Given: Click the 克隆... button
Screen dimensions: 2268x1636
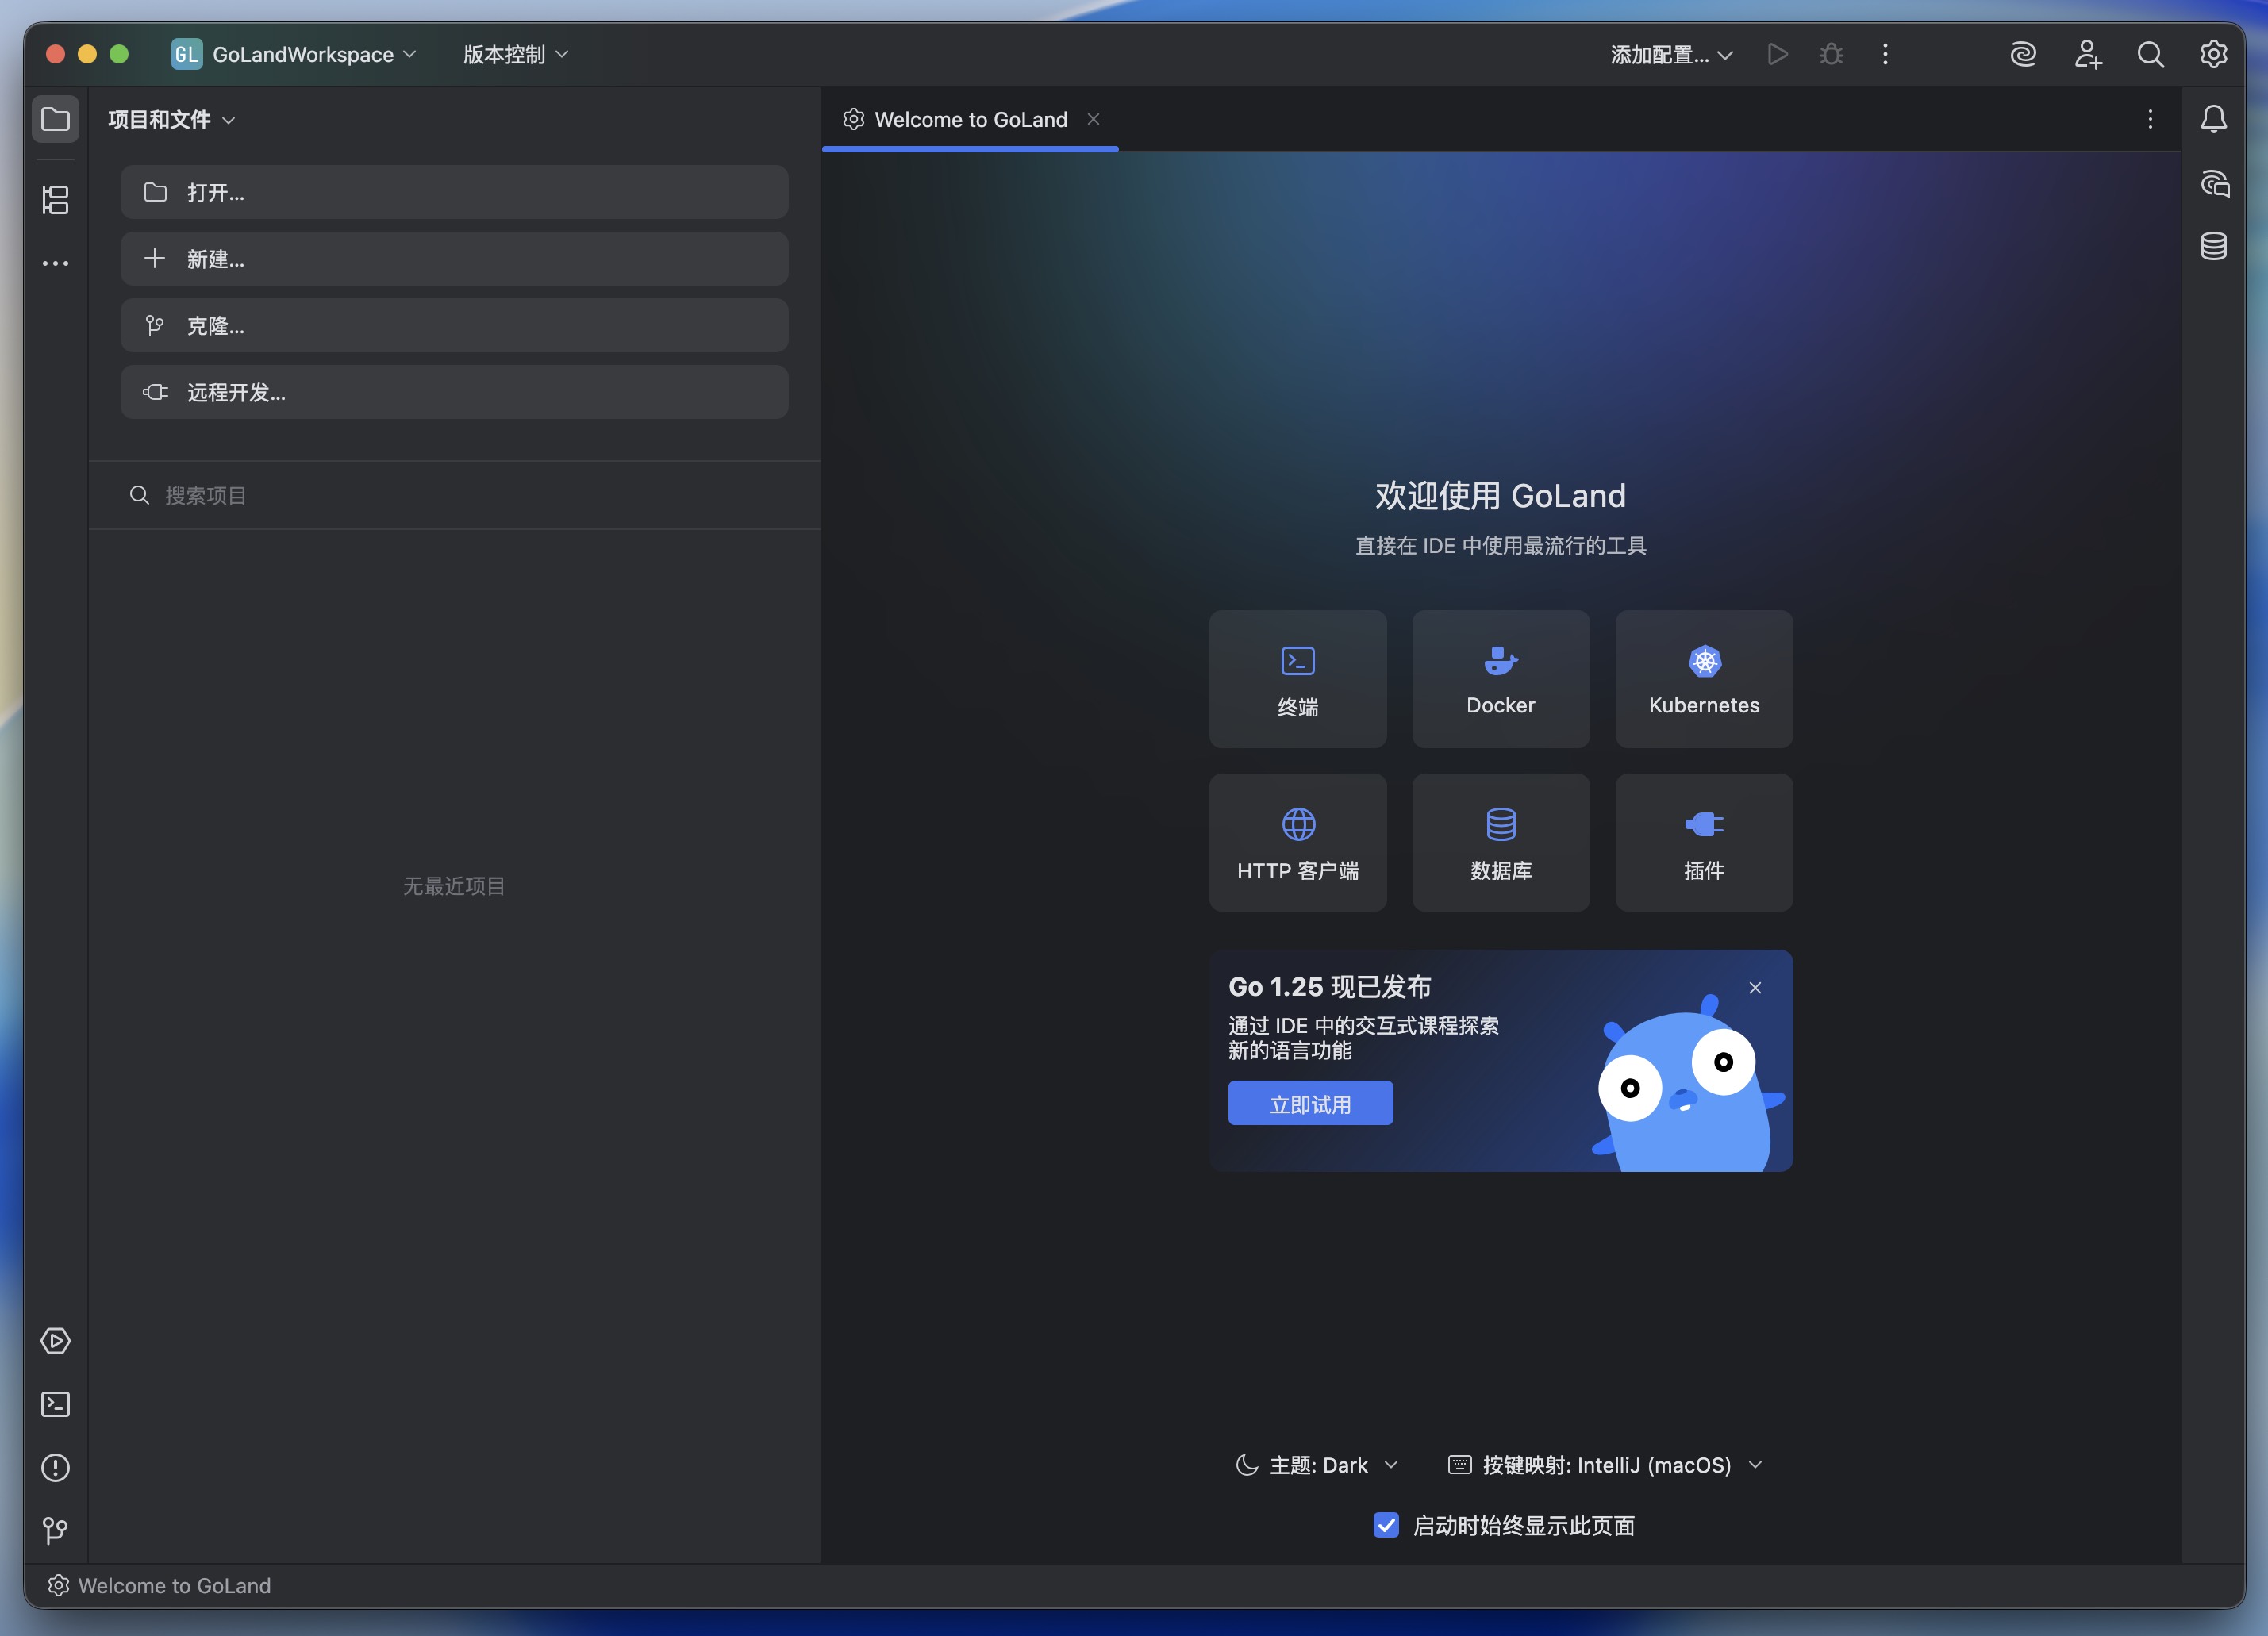Looking at the screenshot, I should [454, 325].
